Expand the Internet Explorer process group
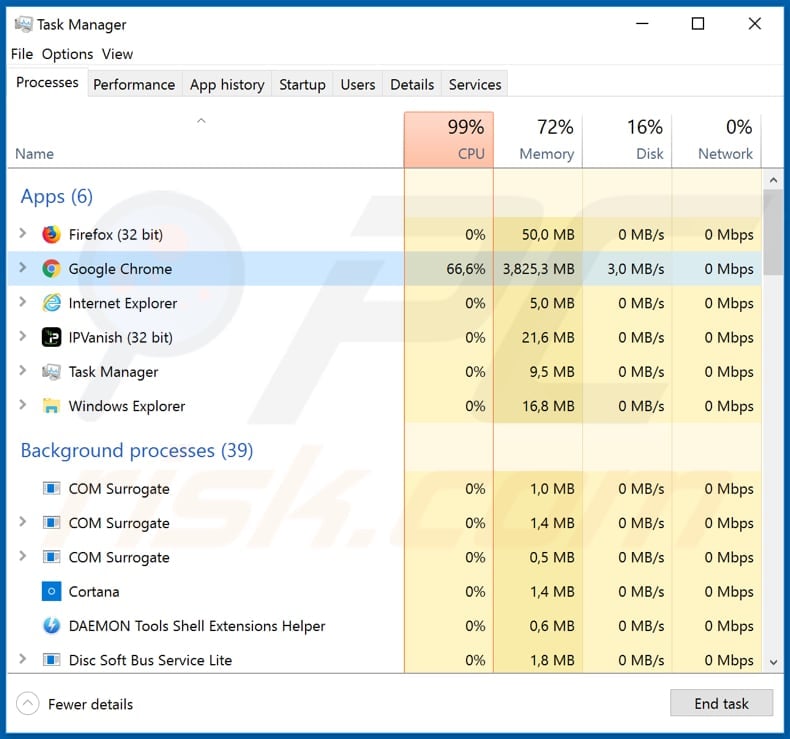 (x=23, y=302)
